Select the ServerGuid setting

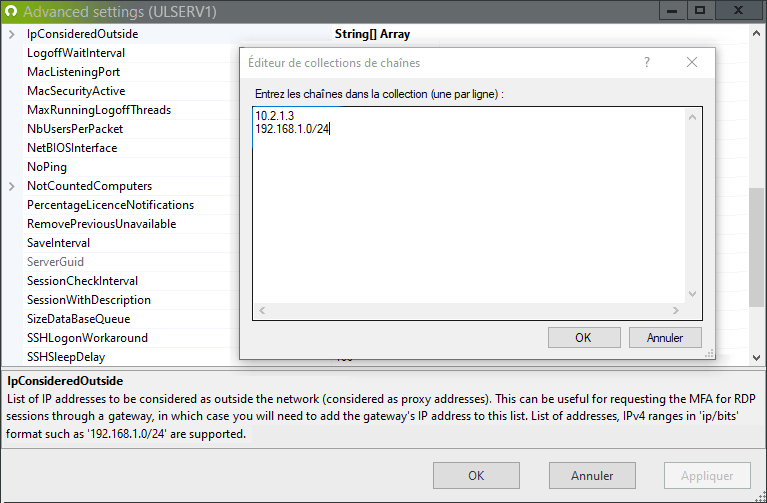pos(55,262)
